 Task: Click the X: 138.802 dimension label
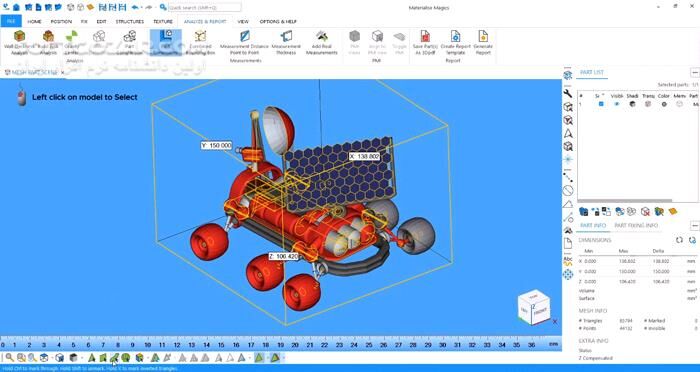[x=364, y=156]
